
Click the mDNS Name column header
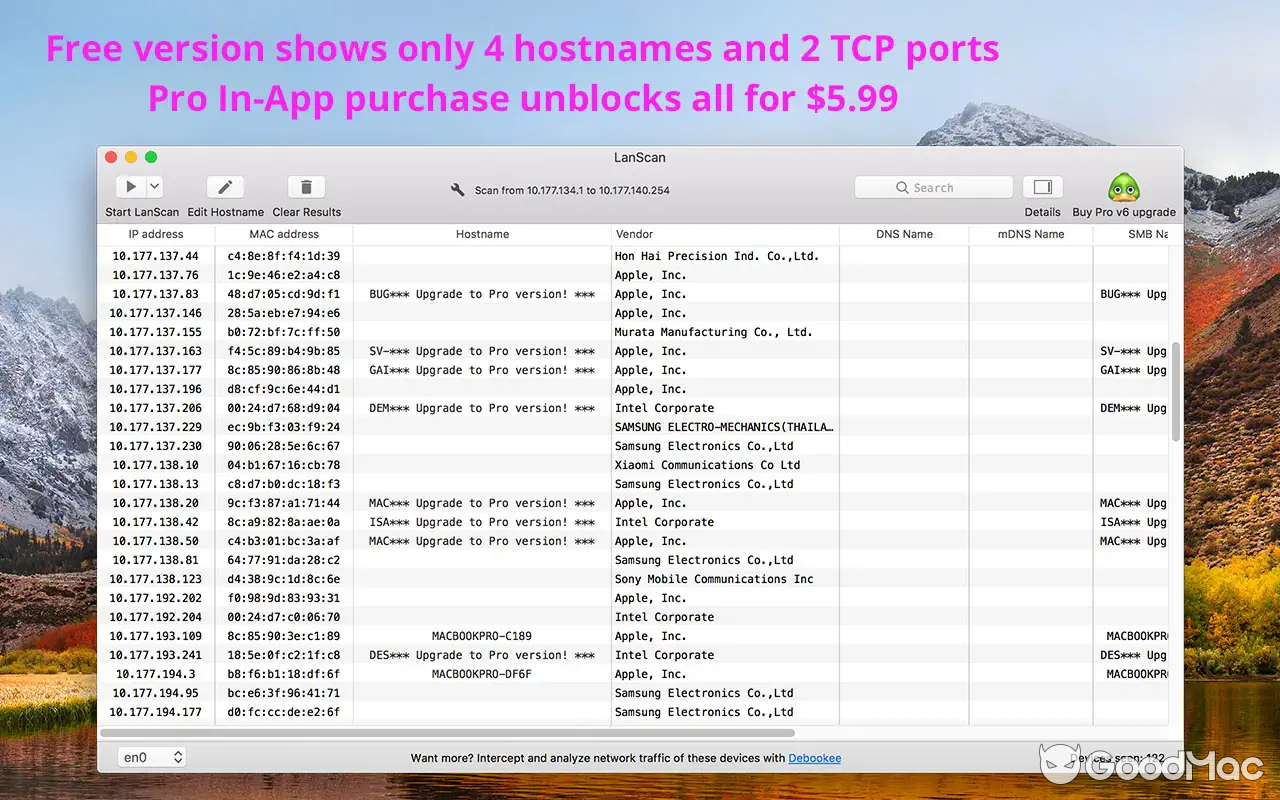pyautogui.click(x=1030, y=234)
